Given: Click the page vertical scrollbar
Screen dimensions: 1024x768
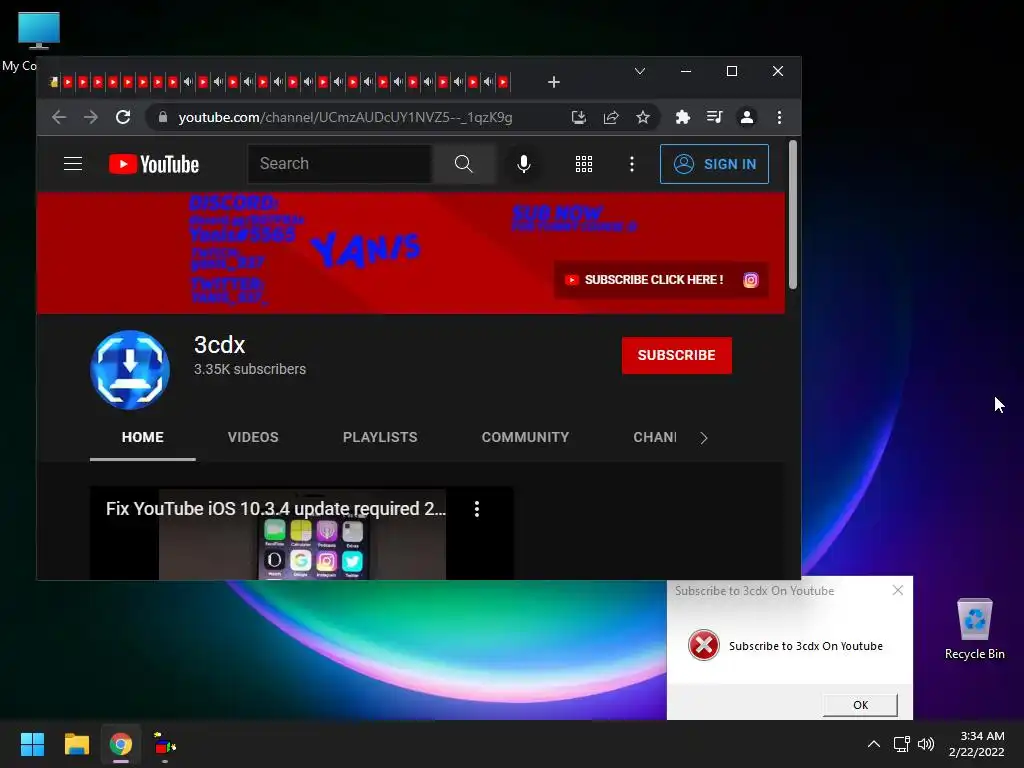Looking at the screenshot, I should (793, 214).
